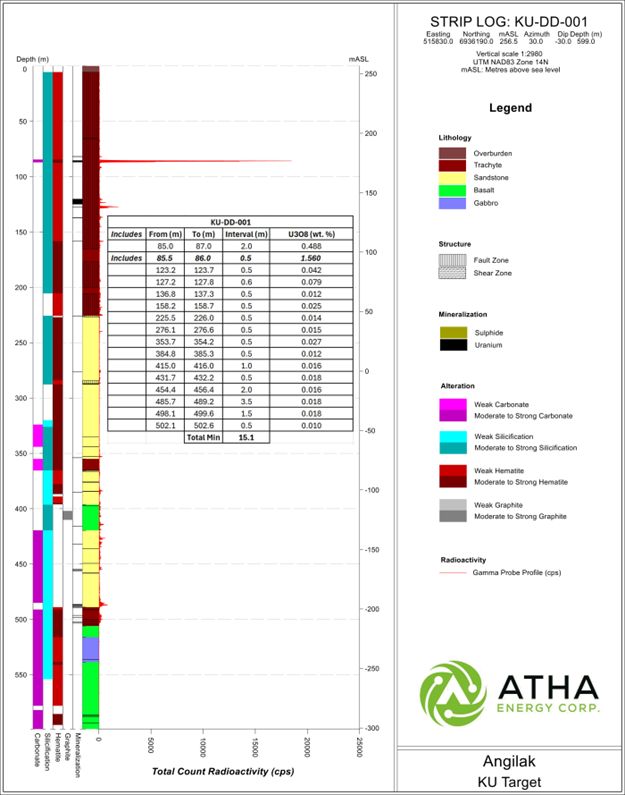This screenshot has width=625, height=795.
Task: Click the Angilak project name text
Action: pyautogui.click(x=510, y=761)
